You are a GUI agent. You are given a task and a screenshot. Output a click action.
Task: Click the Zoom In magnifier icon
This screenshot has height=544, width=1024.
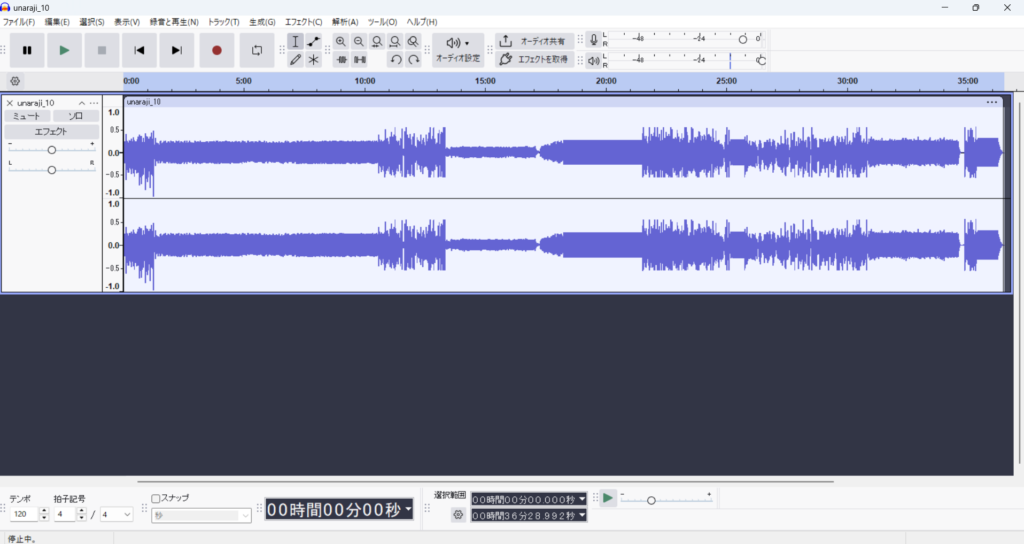pos(341,41)
